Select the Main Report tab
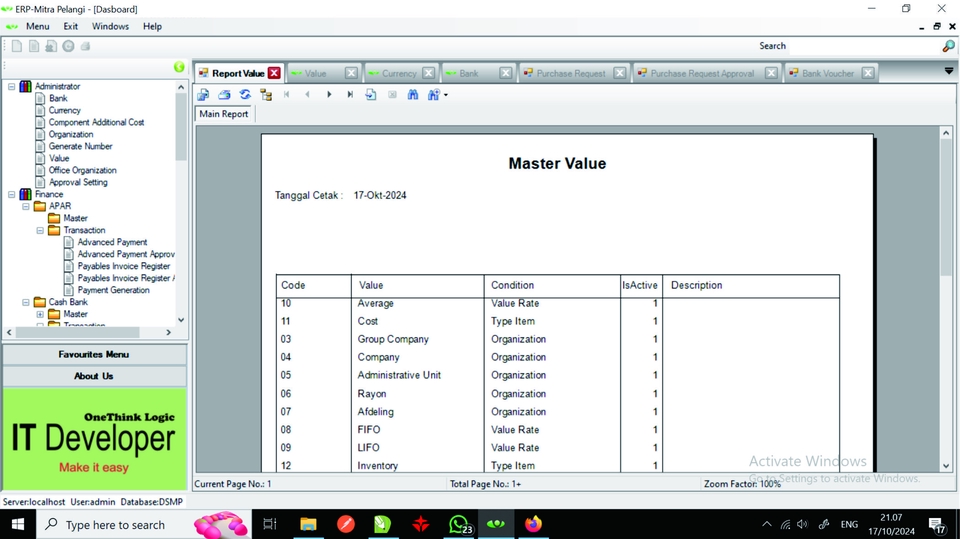 [x=223, y=114]
